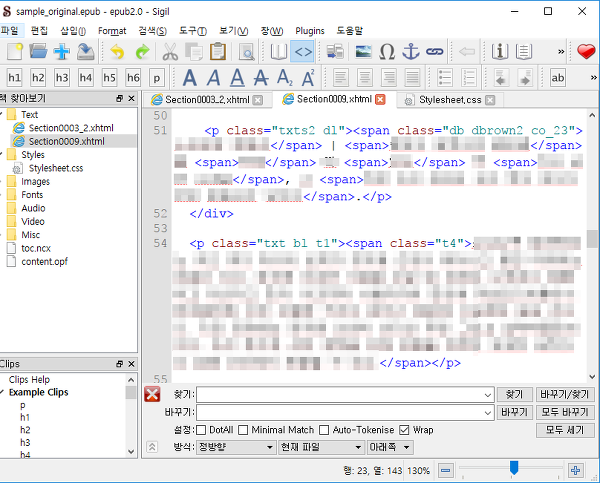Expand the hidden main toolbar overflow chevron

(x=561, y=52)
